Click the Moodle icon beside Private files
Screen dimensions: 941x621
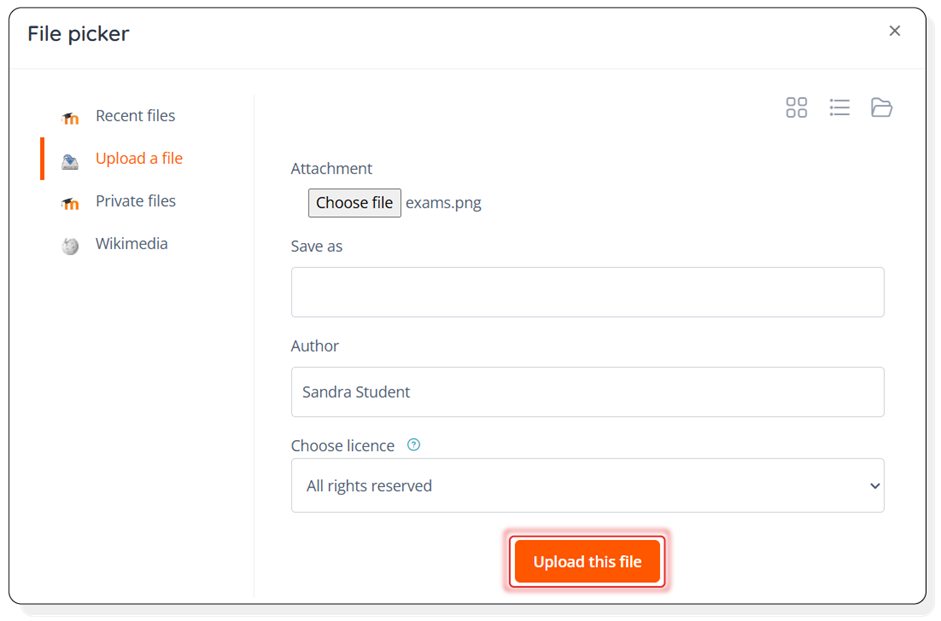pyautogui.click(x=69, y=201)
